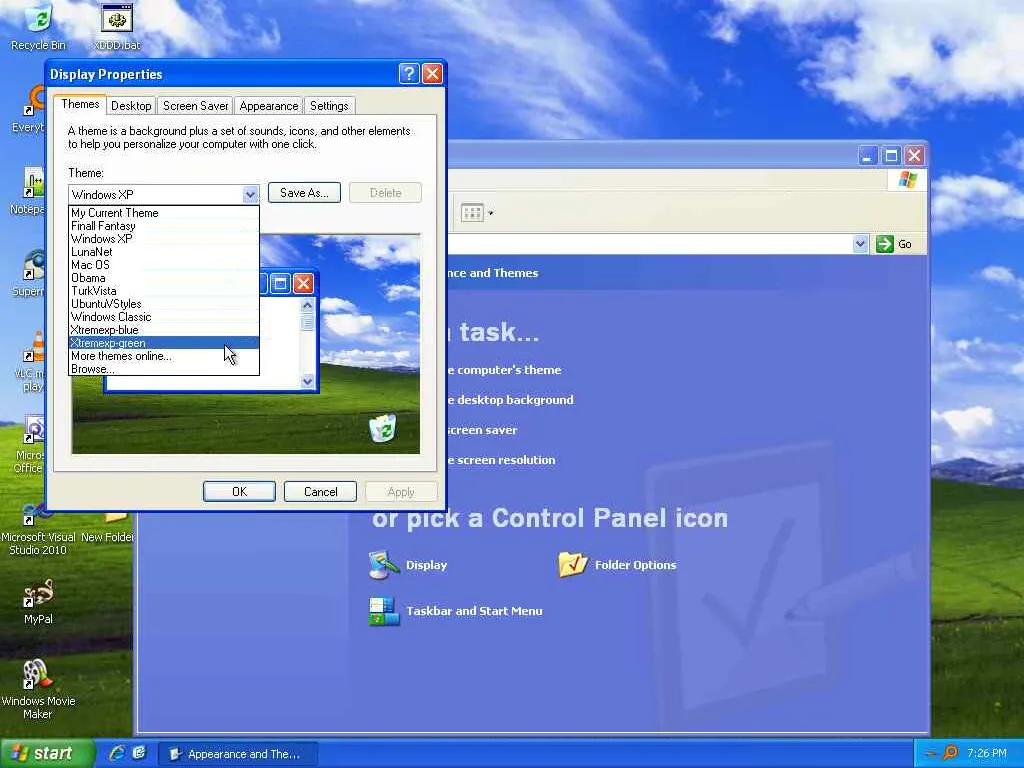The height and width of the screenshot is (768, 1024).
Task: Open the Recycle Bin desktop icon
Action: tap(38, 26)
